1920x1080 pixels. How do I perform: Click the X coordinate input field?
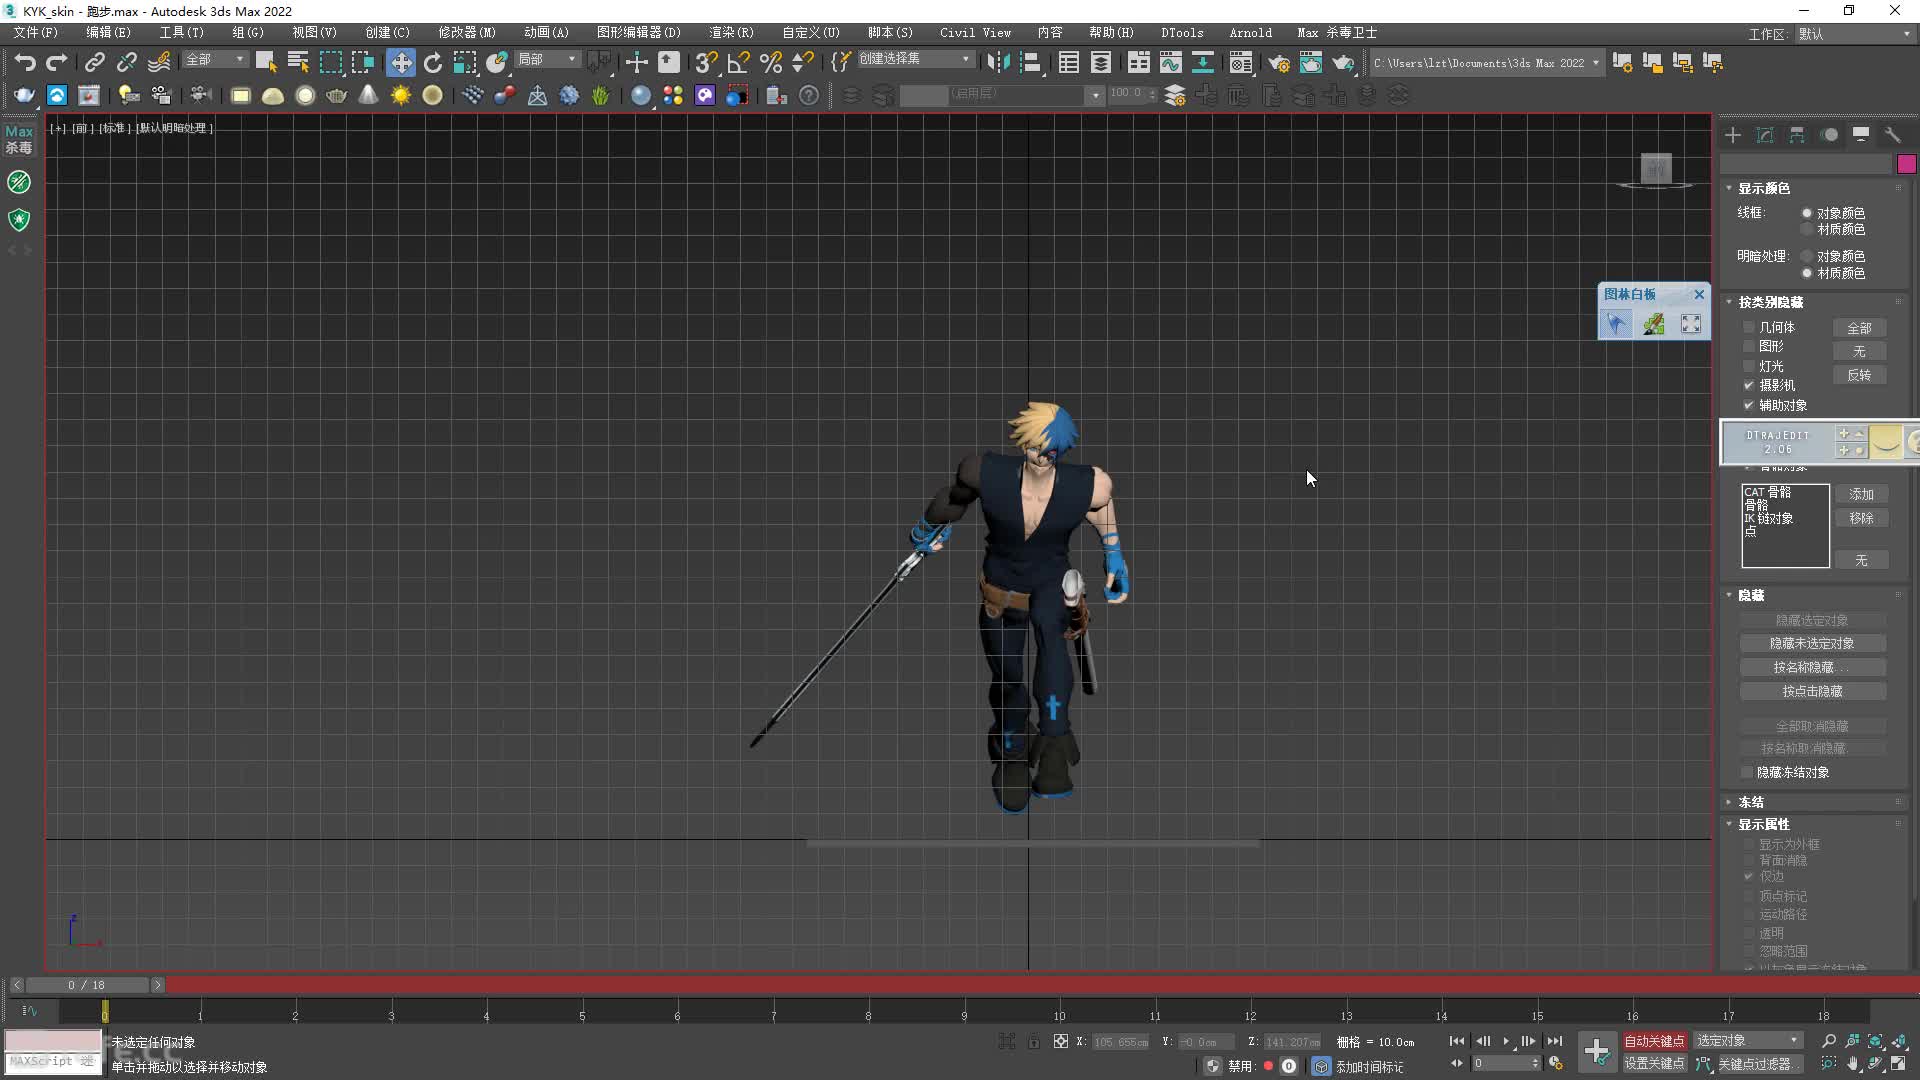pos(1122,1042)
